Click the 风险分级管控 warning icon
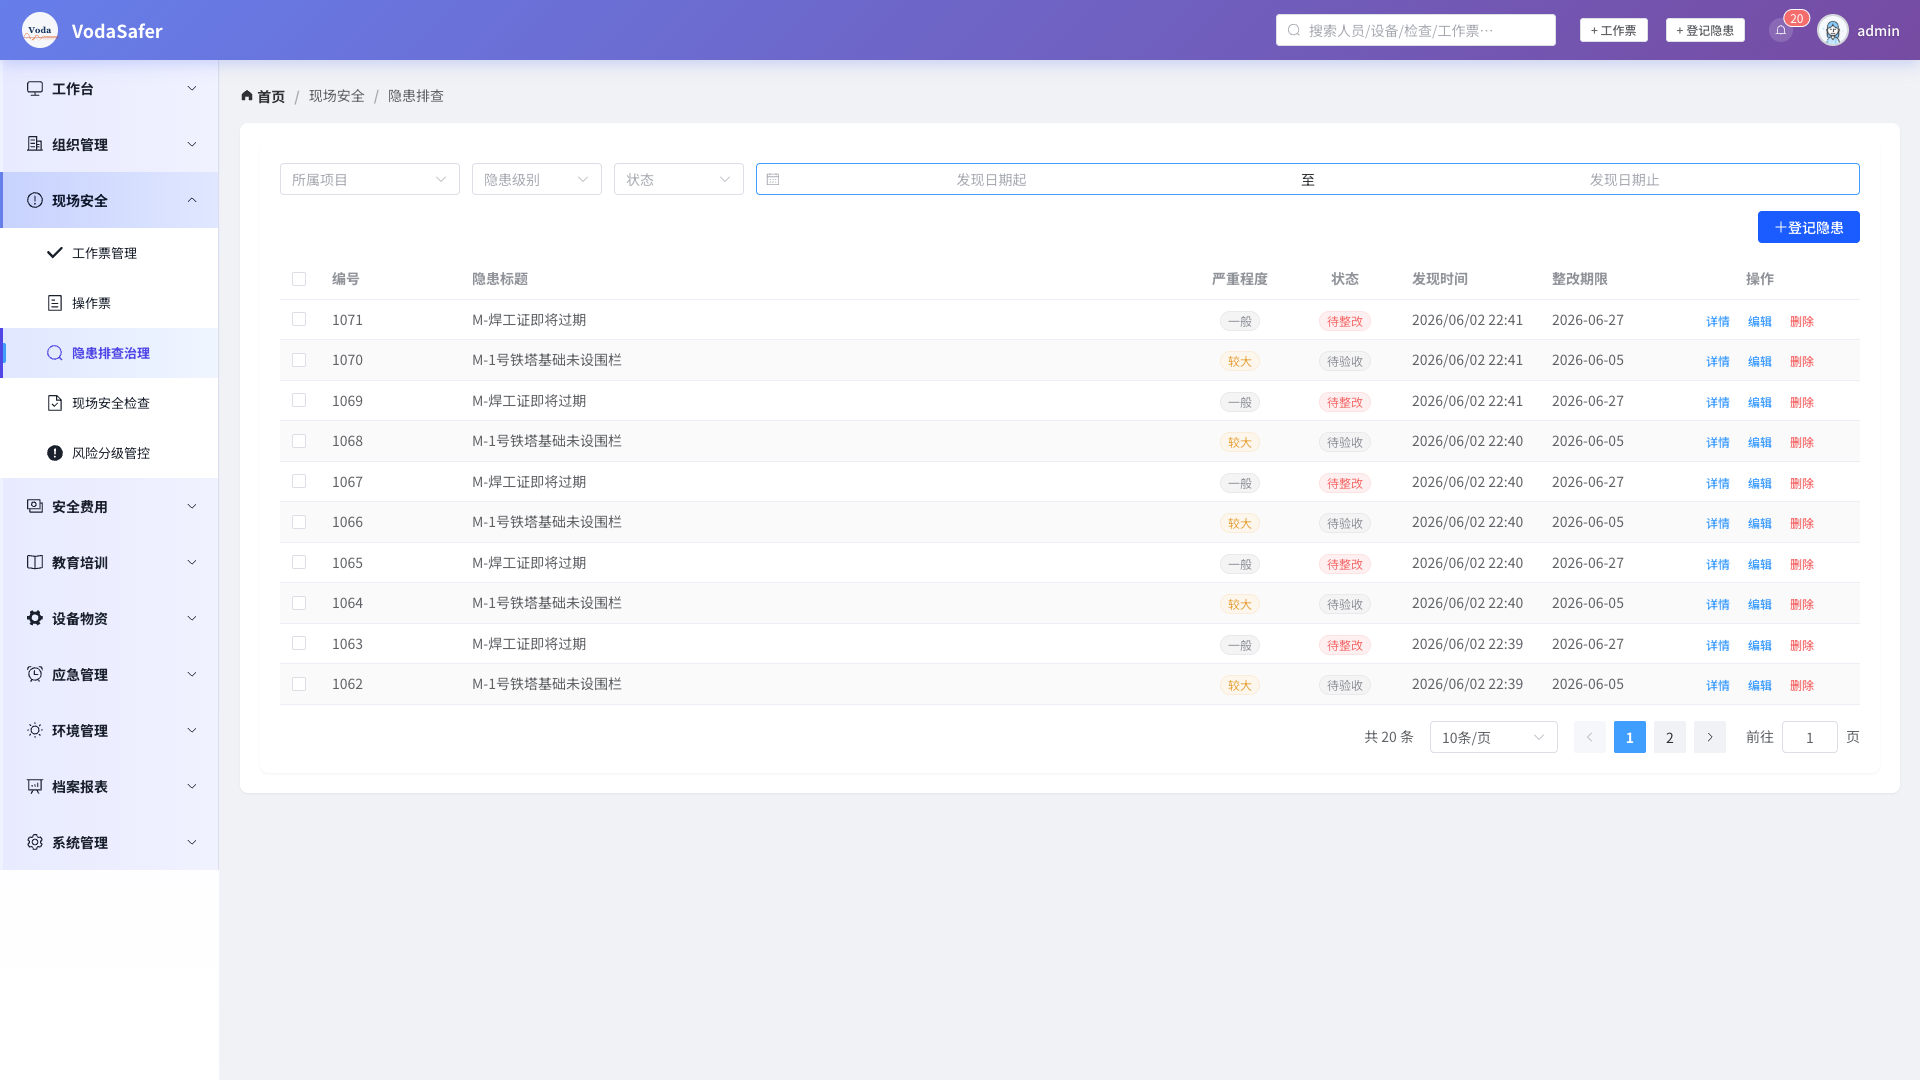Screen dimensions: 1920x1080 coord(55,453)
